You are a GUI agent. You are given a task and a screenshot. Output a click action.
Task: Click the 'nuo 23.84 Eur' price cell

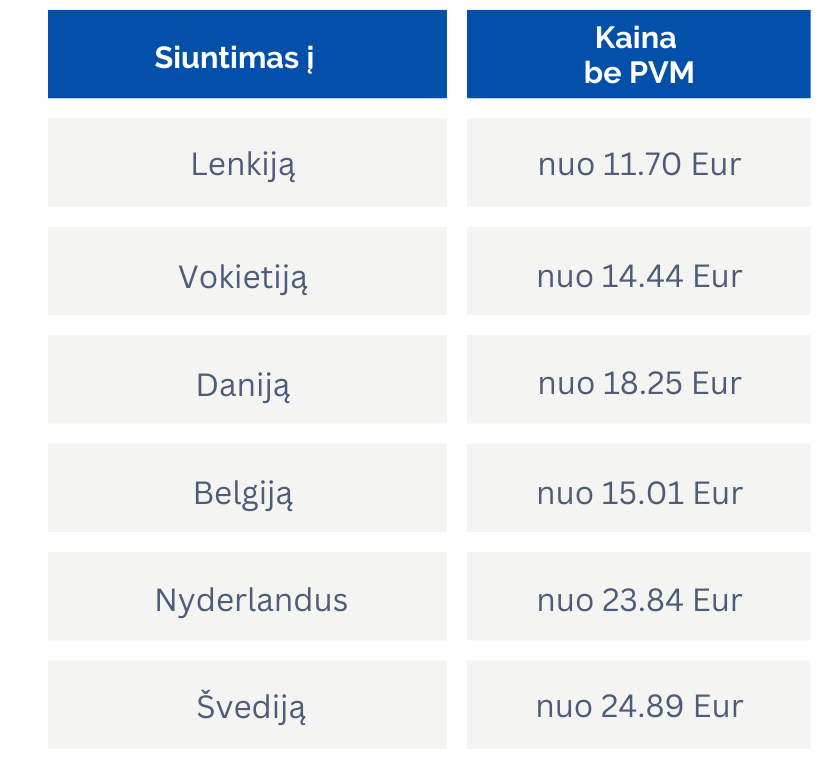click(639, 596)
